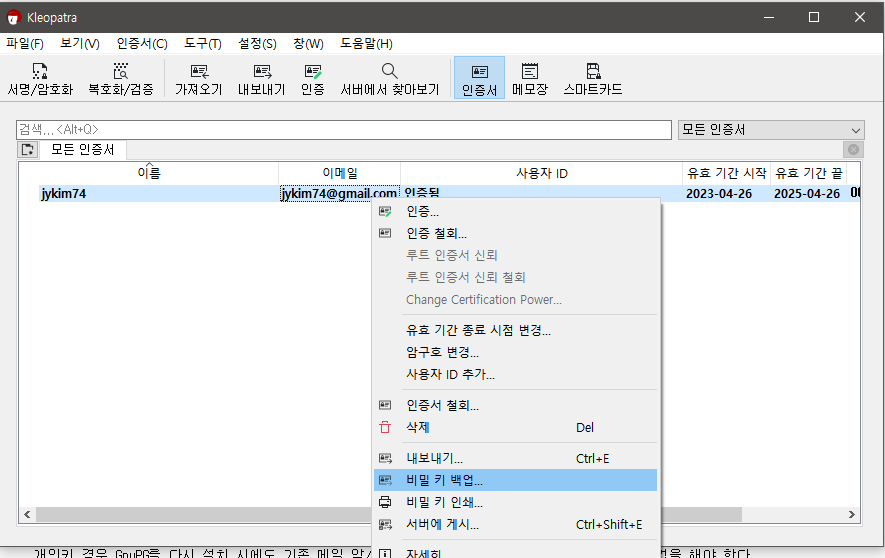Open the Sign/Encrypt (서명/암호화) tool

click(x=40, y=79)
